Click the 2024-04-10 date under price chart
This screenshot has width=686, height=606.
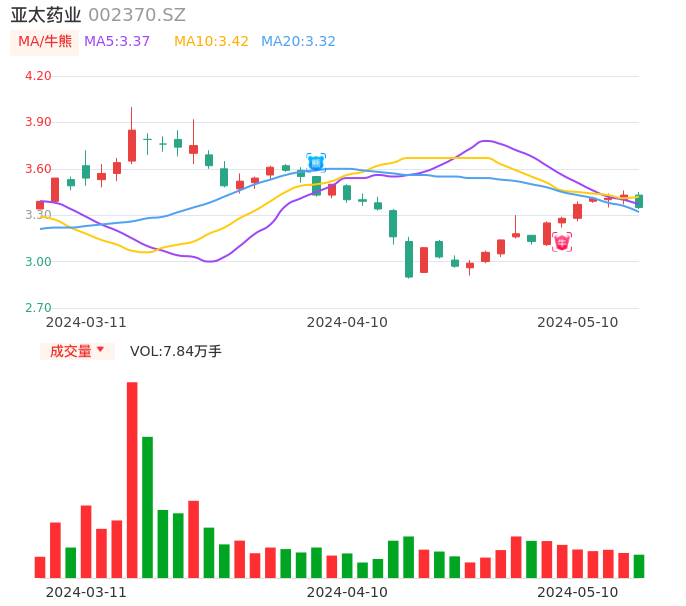(347, 322)
